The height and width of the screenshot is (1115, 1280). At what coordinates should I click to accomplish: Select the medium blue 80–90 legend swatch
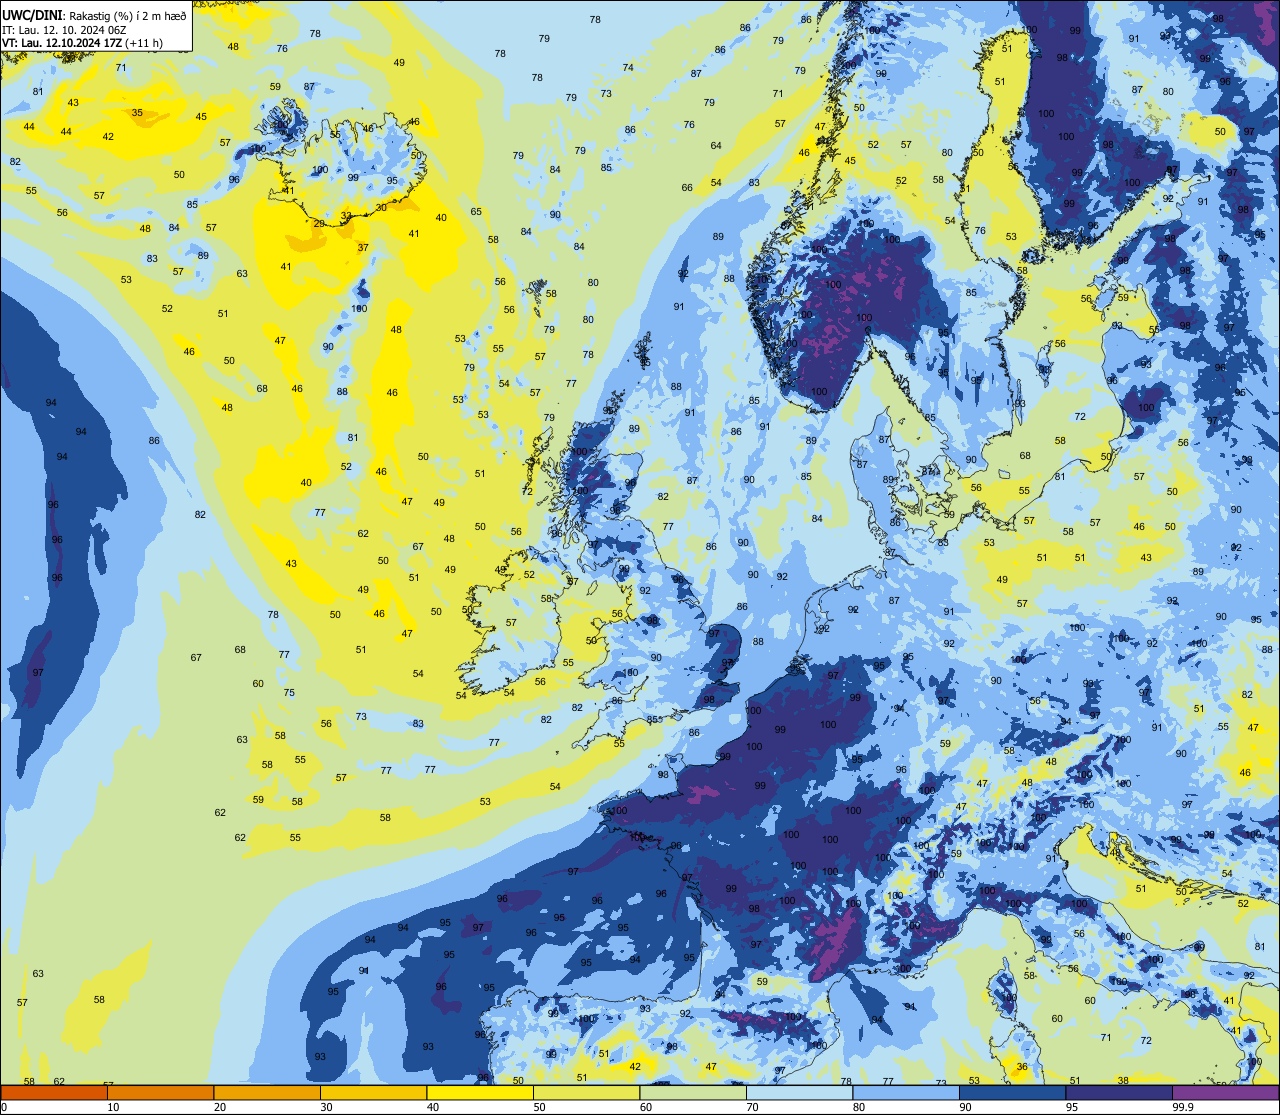[906, 1093]
